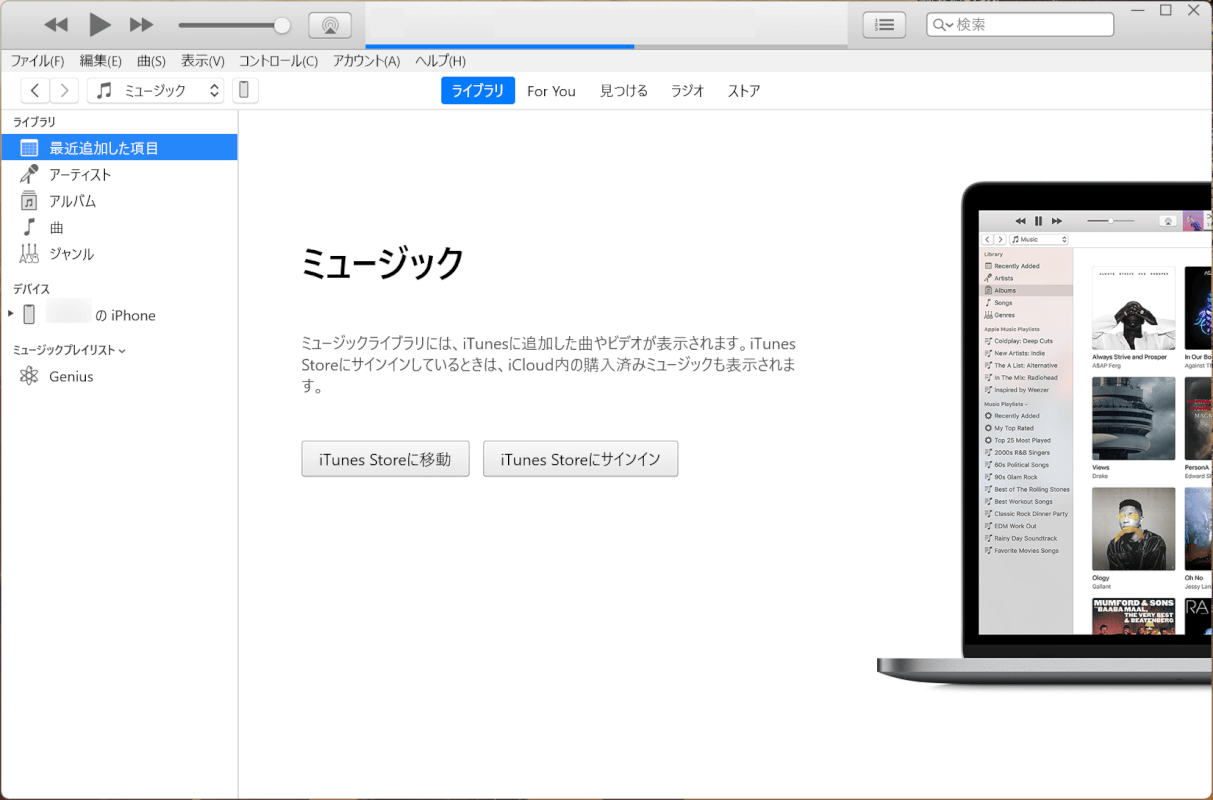Select the アーティスト sidebar icon
The height and width of the screenshot is (800, 1213).
pyautogui.click(x=29, y=173)
